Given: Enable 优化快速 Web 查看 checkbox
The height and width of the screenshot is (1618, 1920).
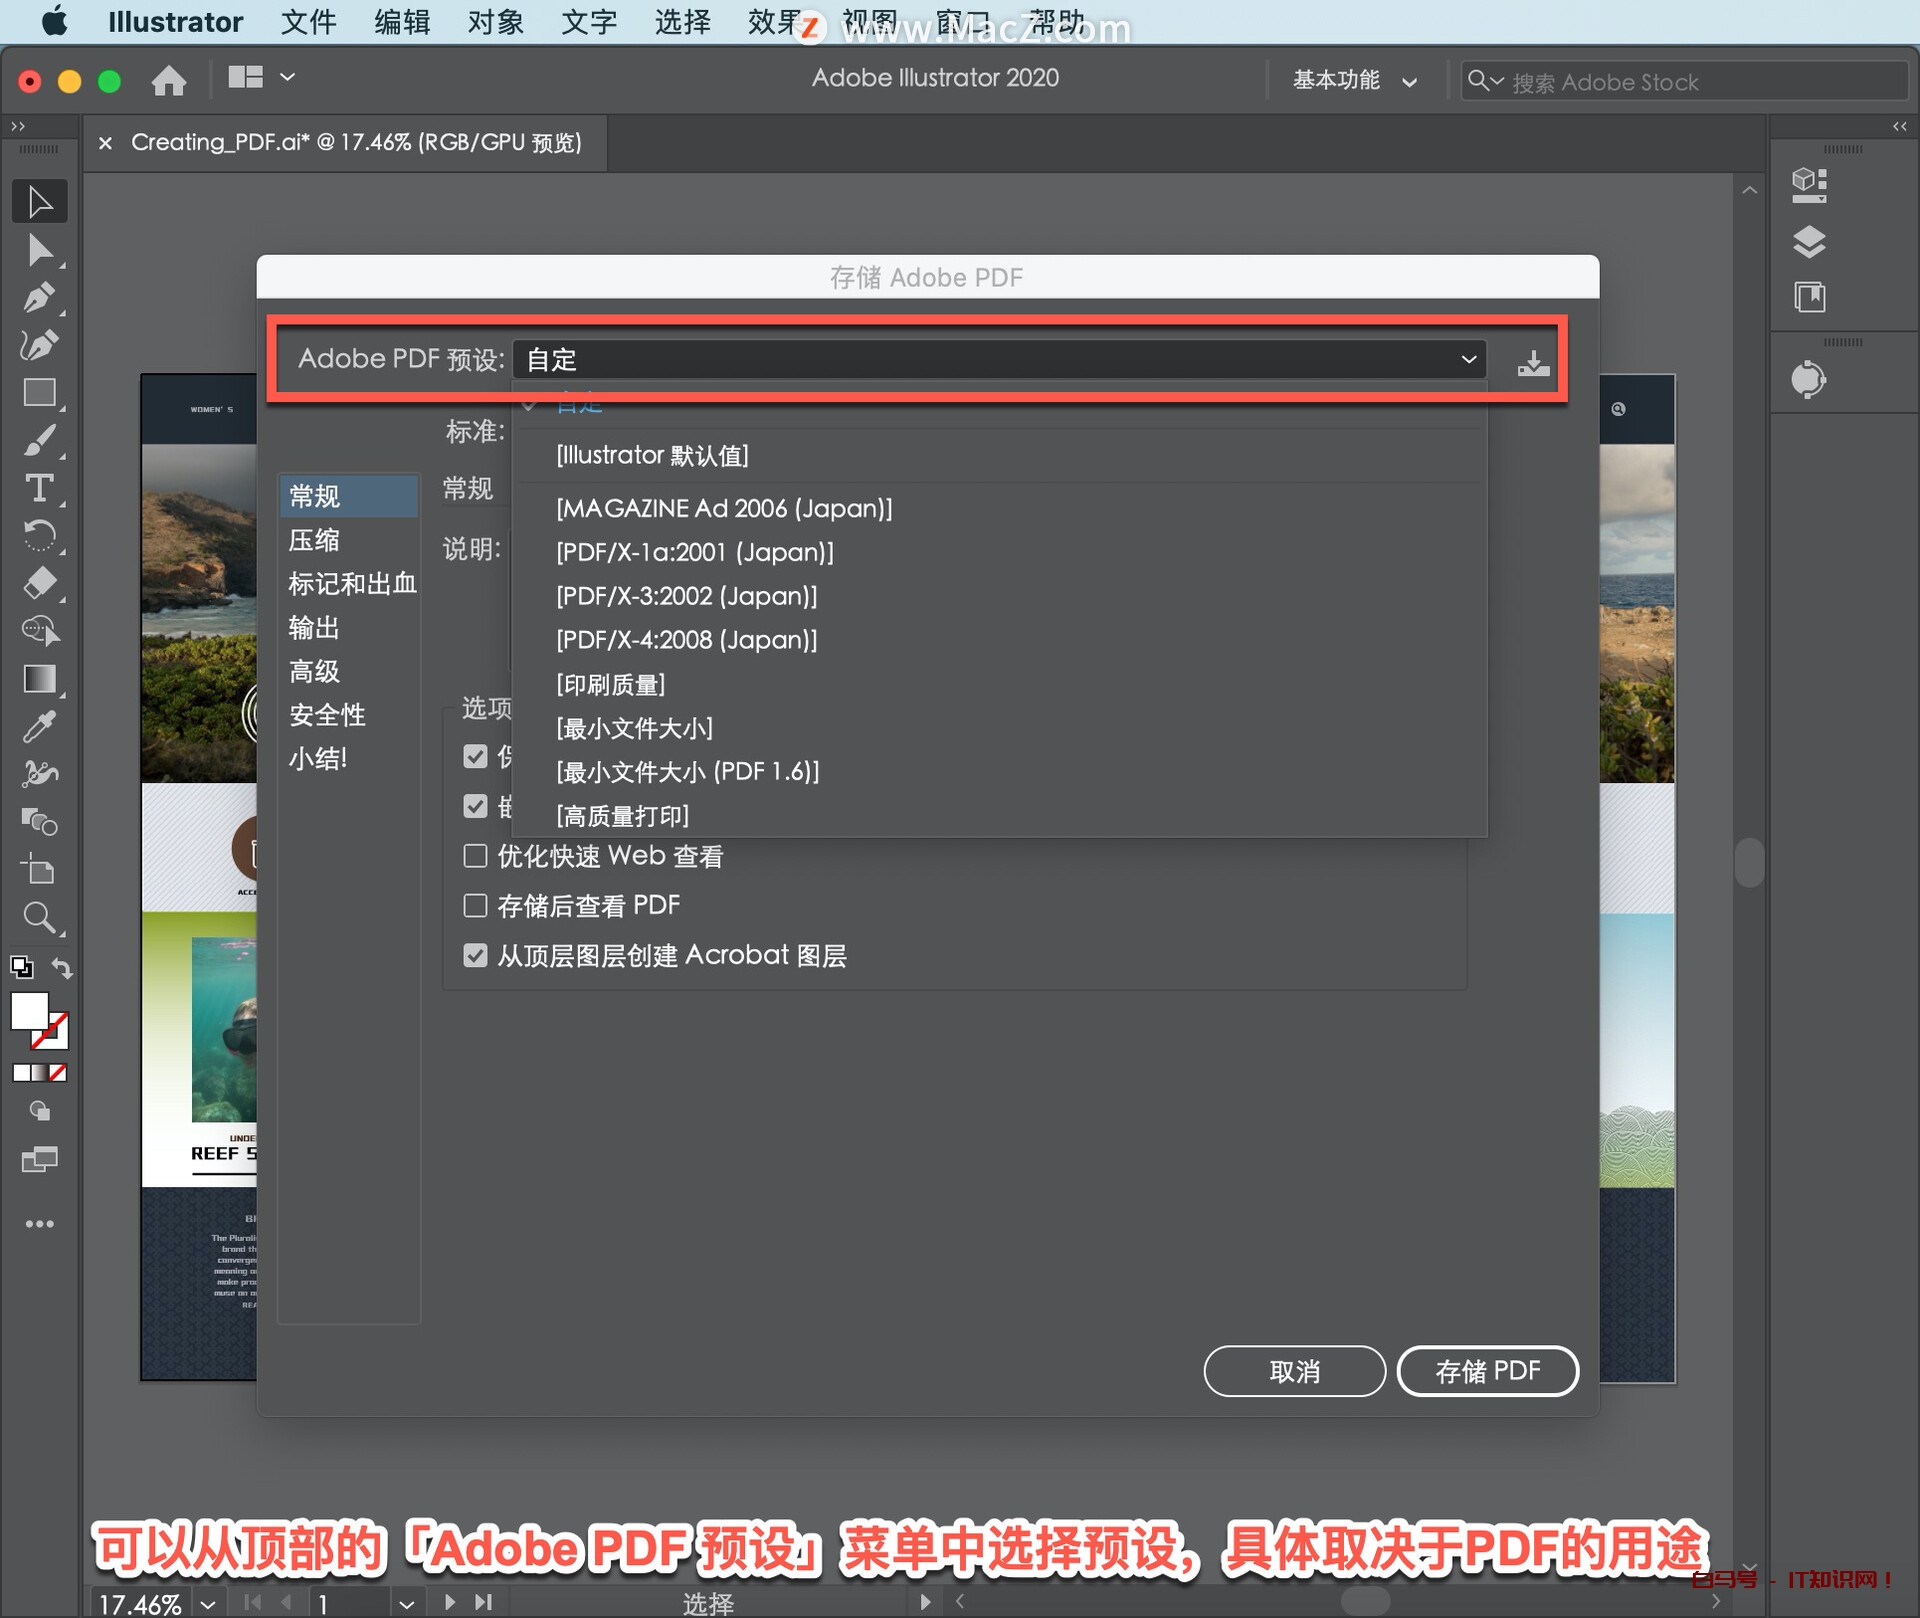Looking at the screenshot, I should click(475, 856).
